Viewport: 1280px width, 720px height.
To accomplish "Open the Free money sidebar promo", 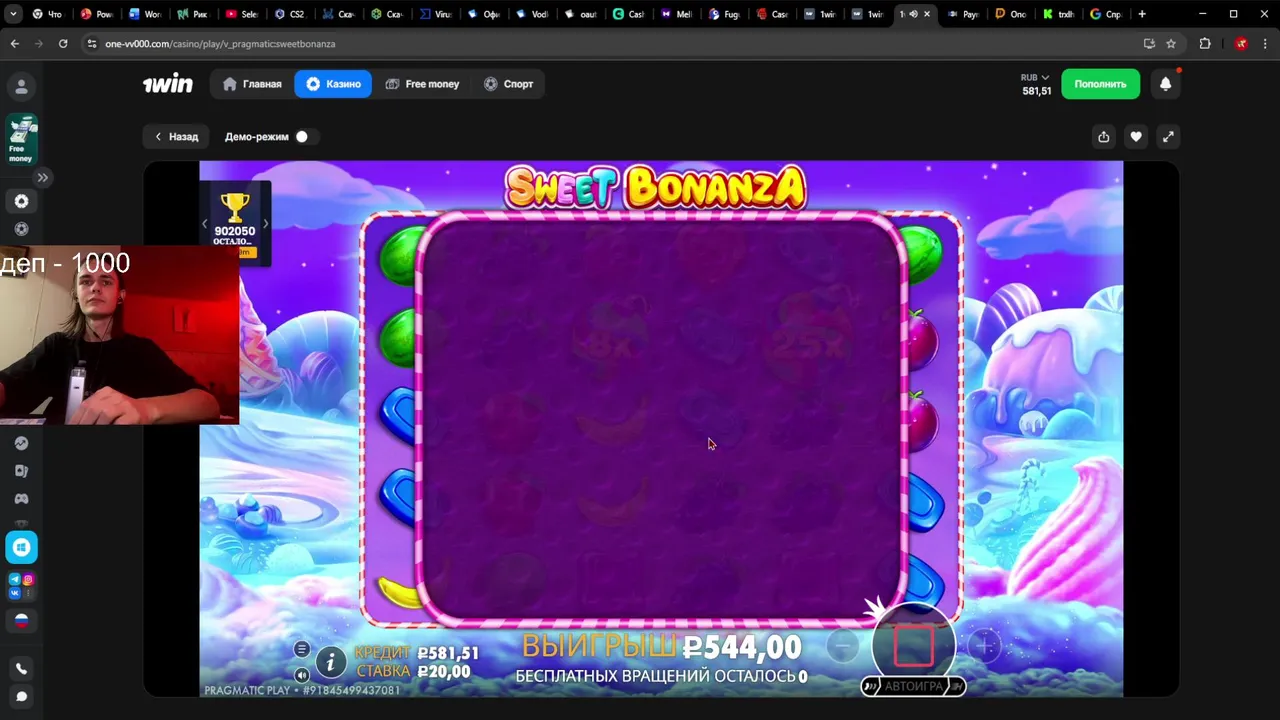I will tap(21, 140).
